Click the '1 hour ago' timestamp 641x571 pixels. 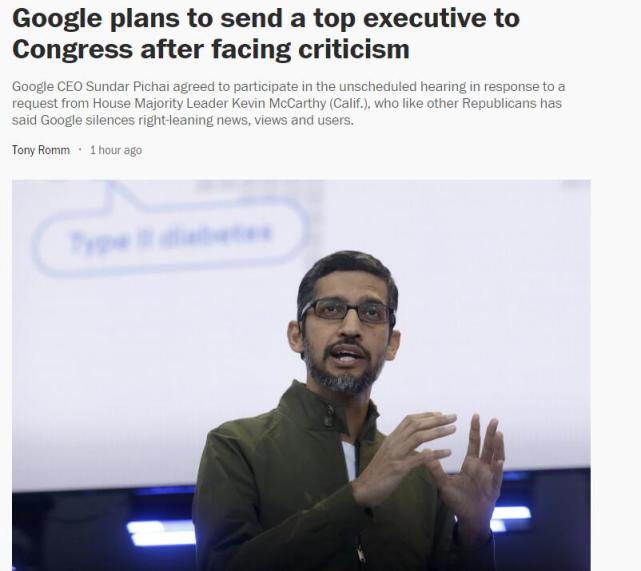coord(116,150)
